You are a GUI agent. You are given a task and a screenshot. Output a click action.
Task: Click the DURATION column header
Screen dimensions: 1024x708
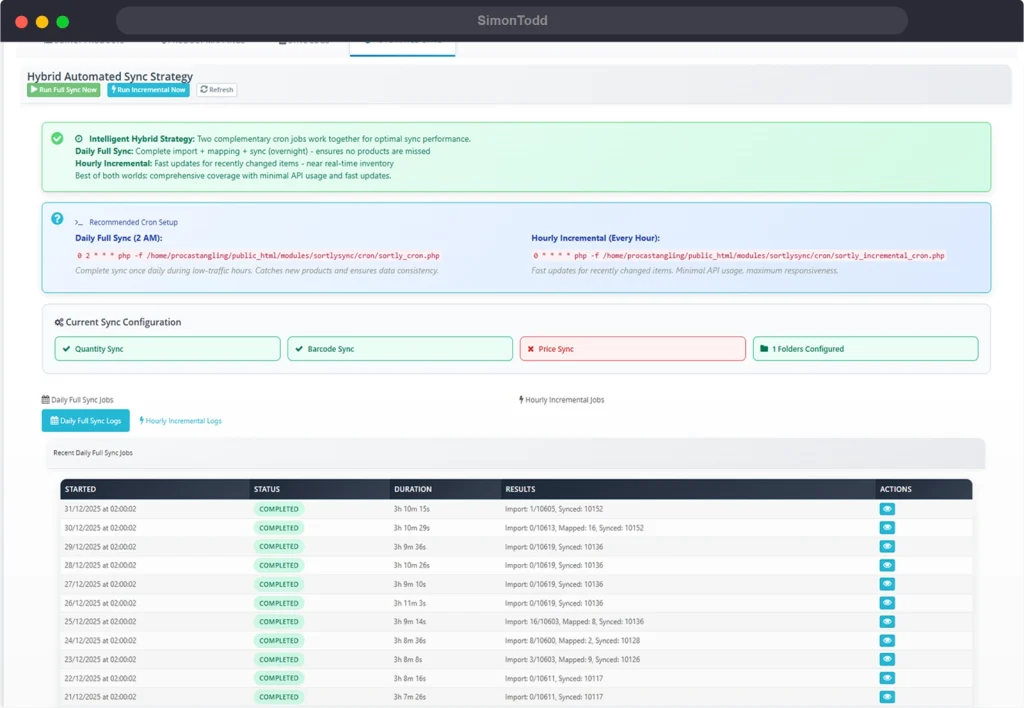pos(413,489)
